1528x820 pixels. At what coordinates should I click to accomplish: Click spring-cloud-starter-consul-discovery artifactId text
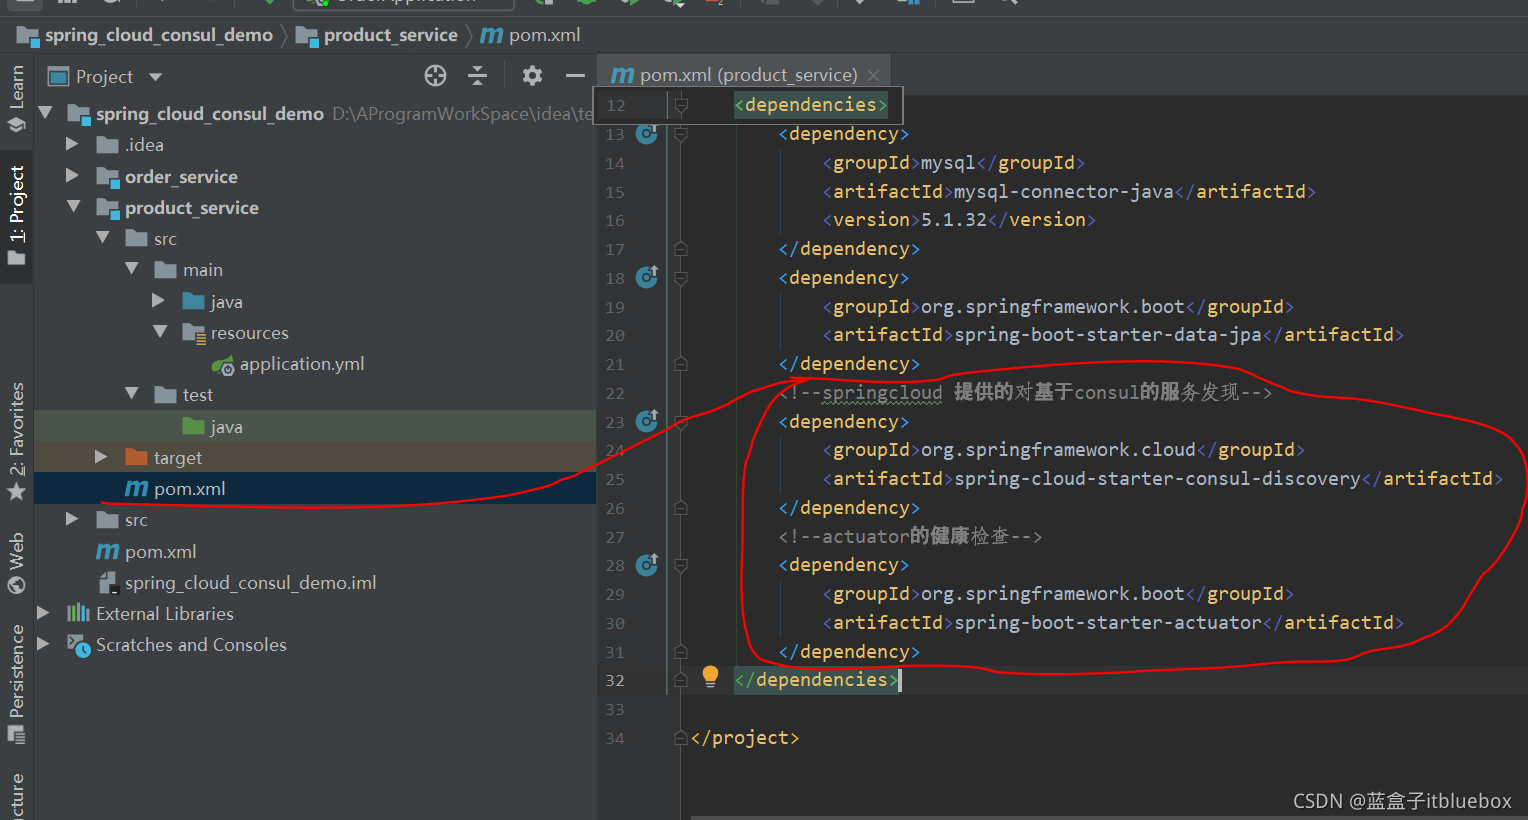1157,479
